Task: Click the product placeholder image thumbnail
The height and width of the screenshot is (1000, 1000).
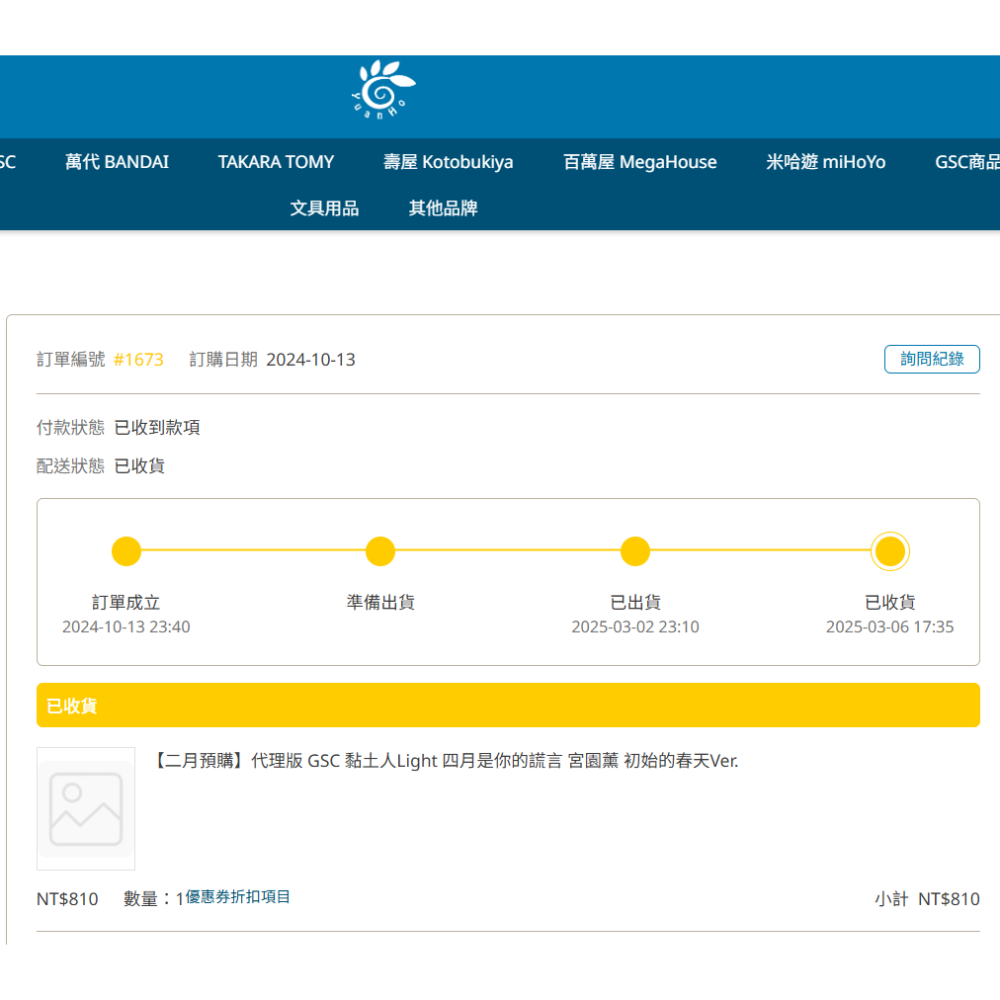Action: pyautogui.click(x=86, y=809)
